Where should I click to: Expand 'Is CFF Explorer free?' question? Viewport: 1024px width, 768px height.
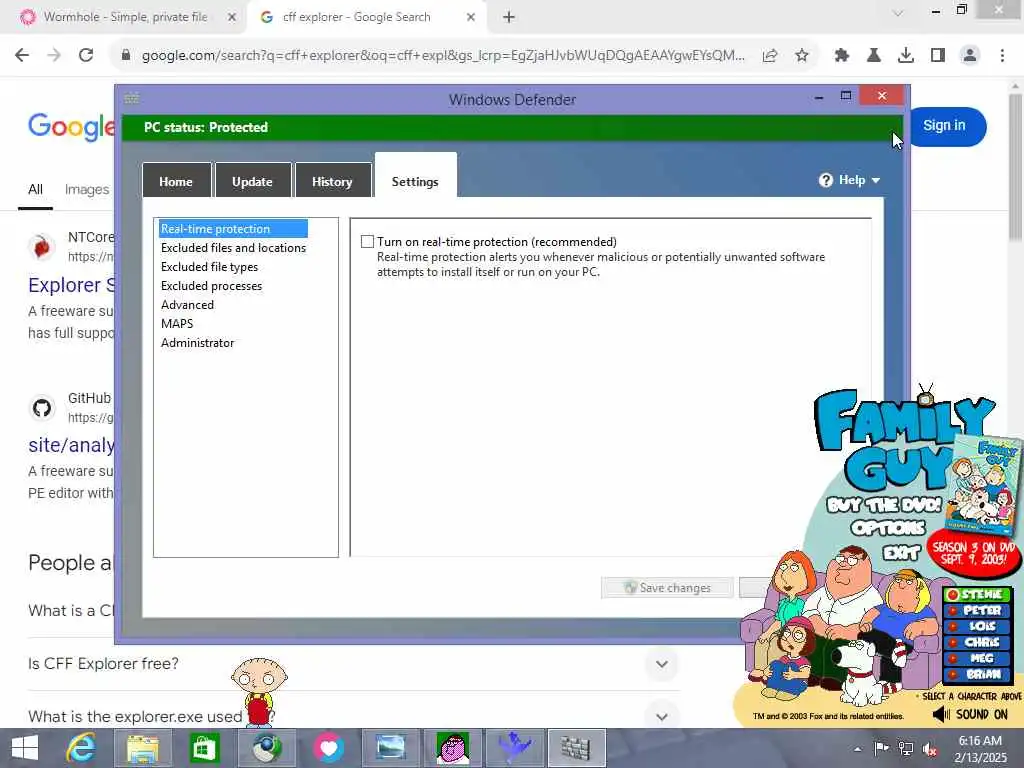(353, 664)
